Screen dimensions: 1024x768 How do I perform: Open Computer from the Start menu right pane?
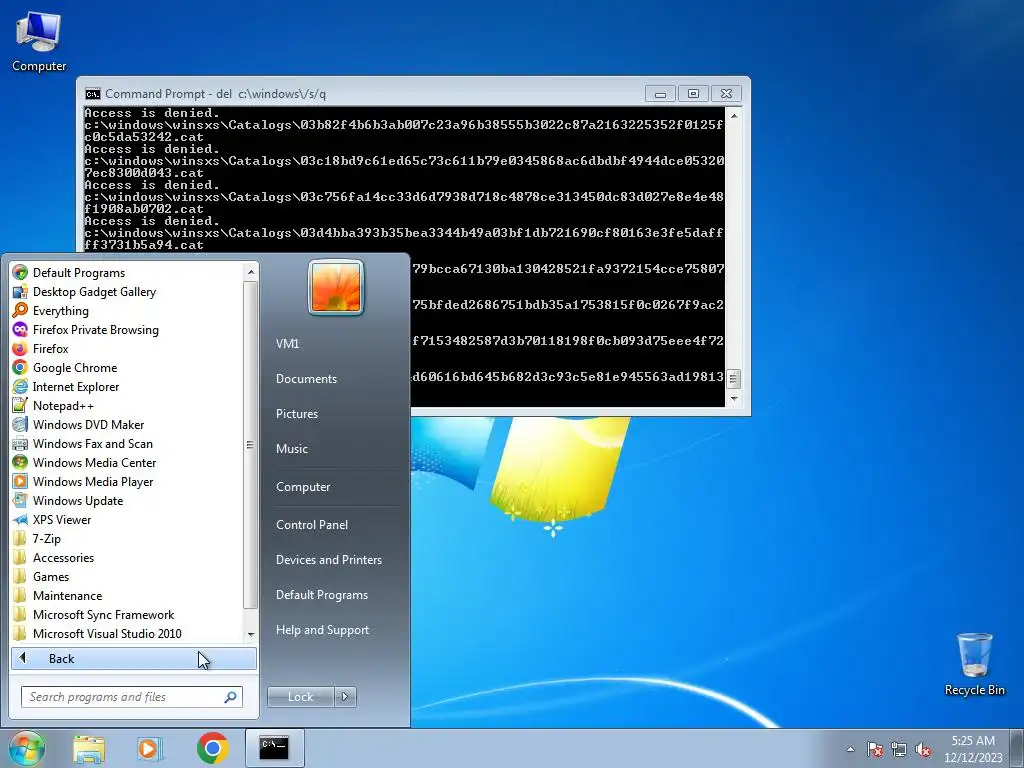tap(303, 487)
